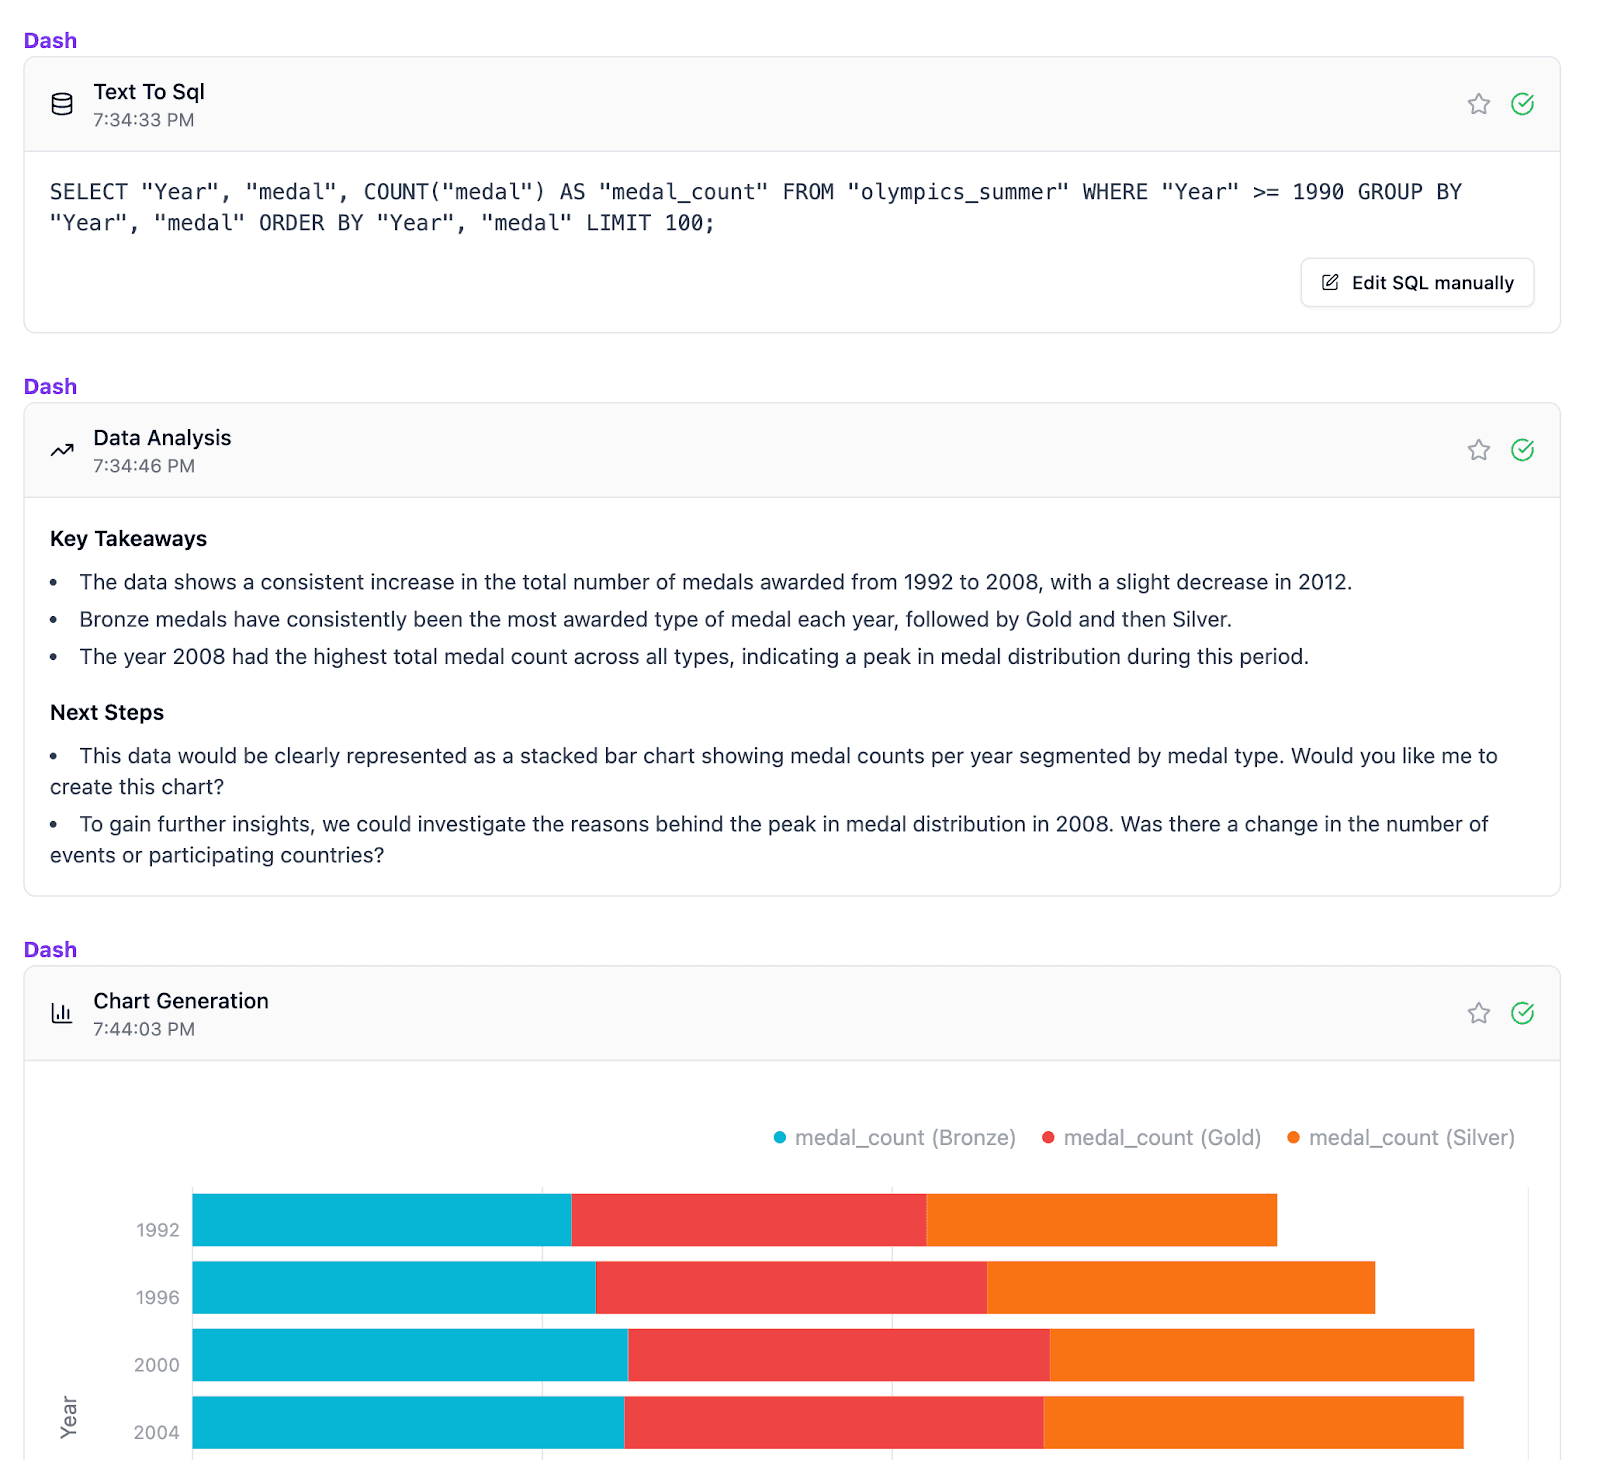Open the Dash link above Text To Sql card

(49, 40)
